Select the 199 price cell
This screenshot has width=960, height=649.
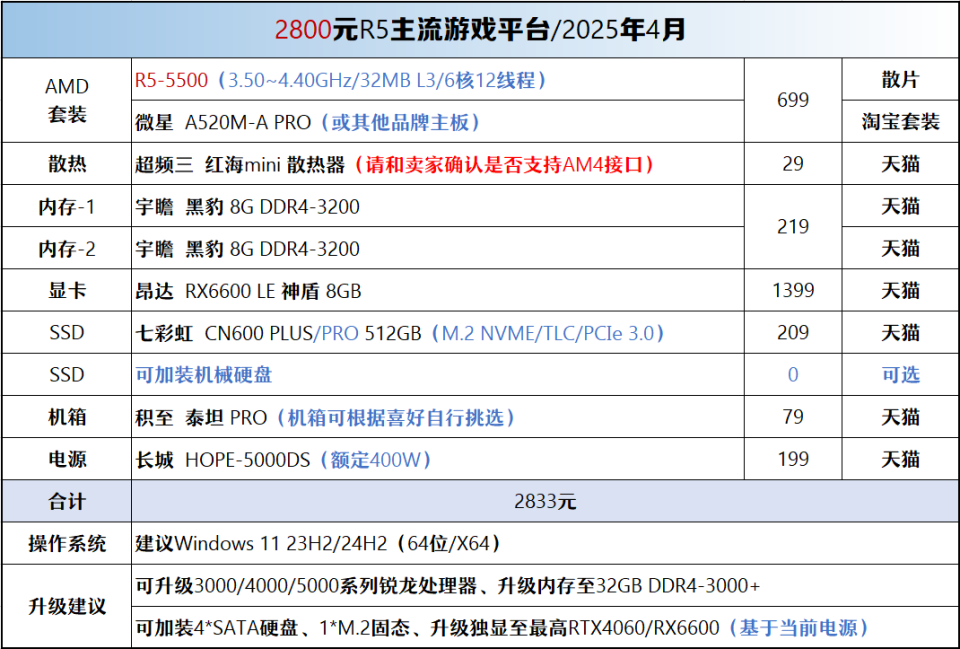coord(793,459)
